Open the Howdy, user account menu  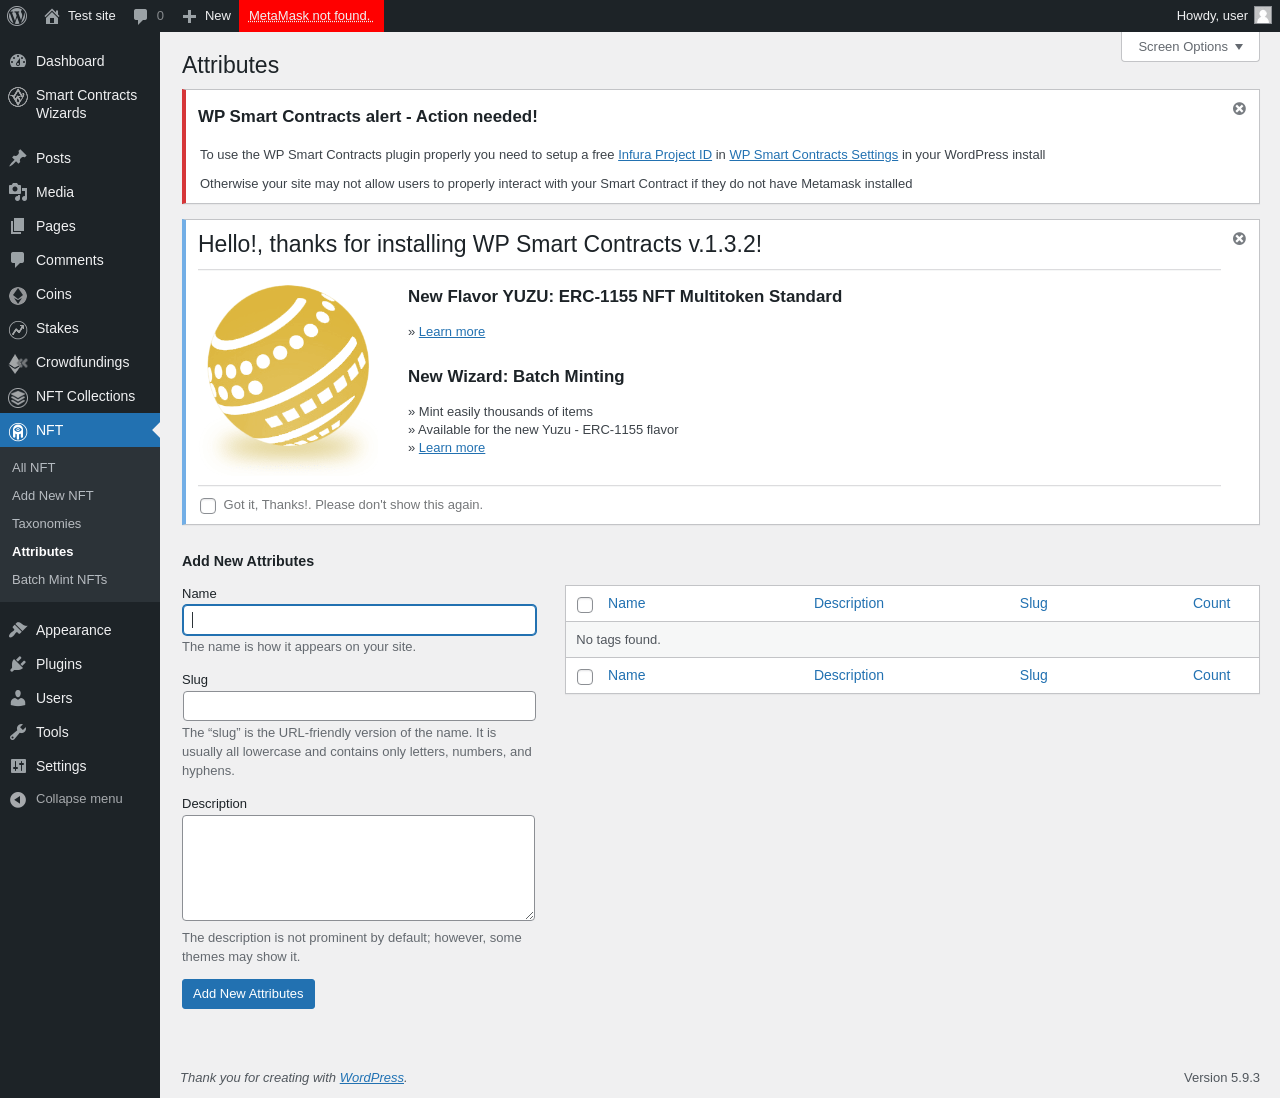pyautogui.click(x=1223, y=16)
